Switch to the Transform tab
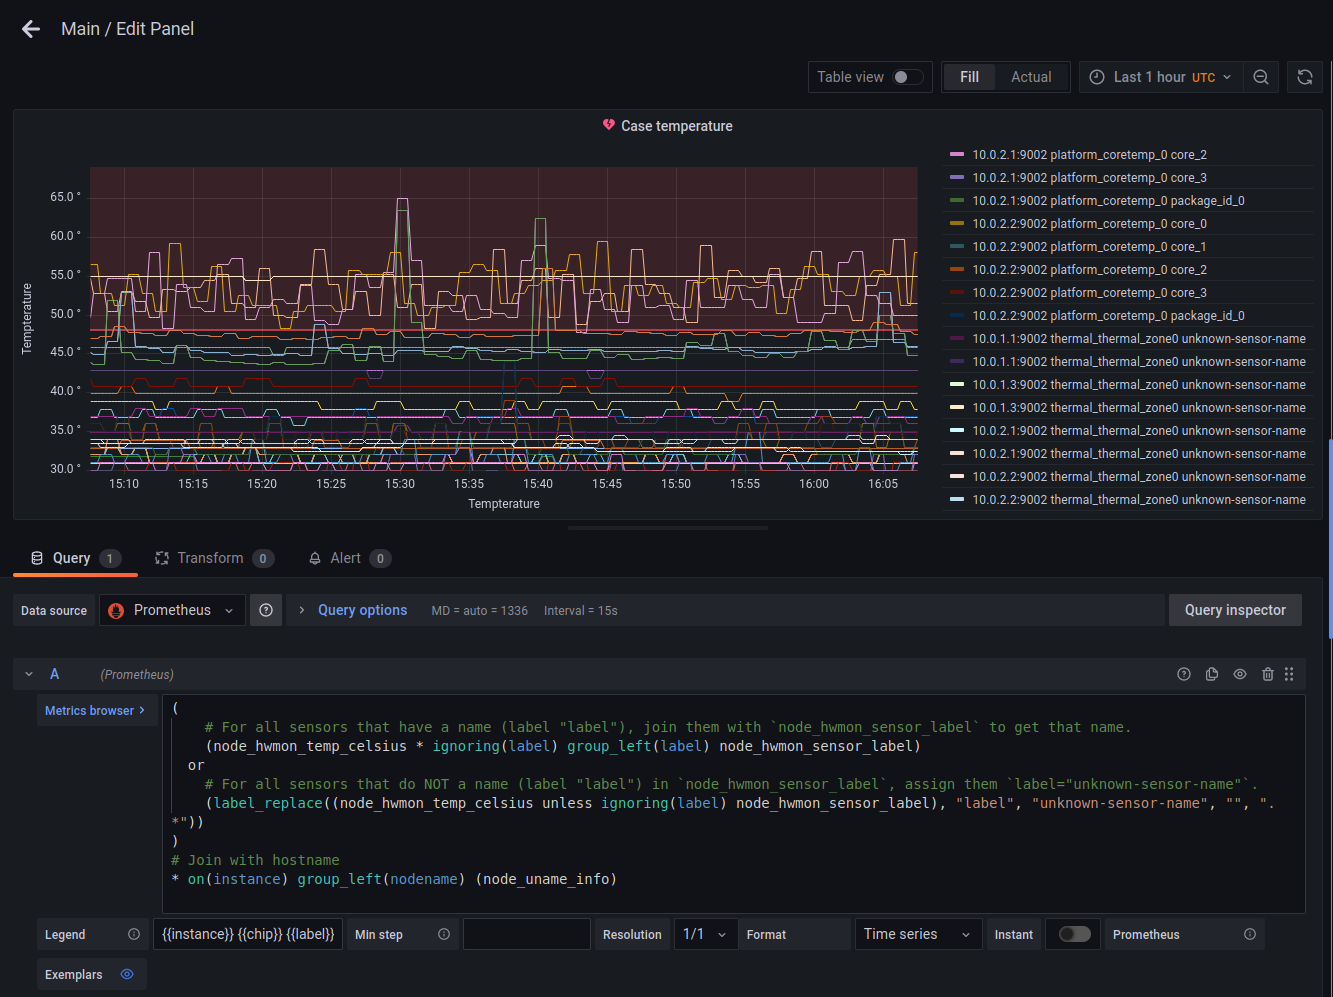1333x997 pixels. [210, 558]
